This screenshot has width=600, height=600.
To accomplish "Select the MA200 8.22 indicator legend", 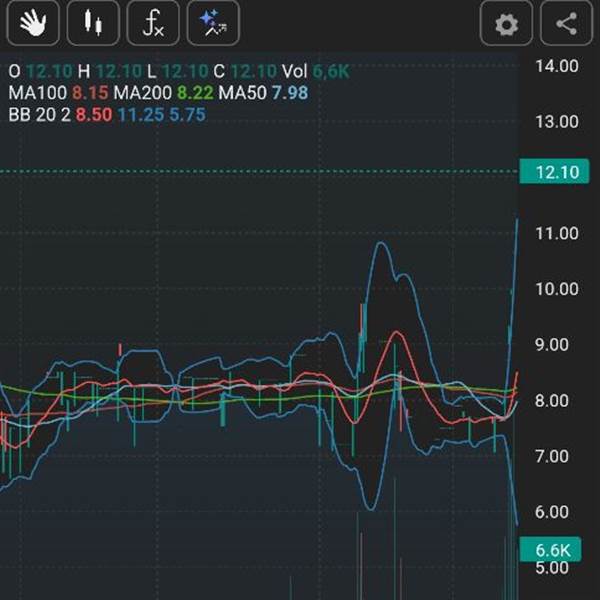I will click(x=163, y=93).
